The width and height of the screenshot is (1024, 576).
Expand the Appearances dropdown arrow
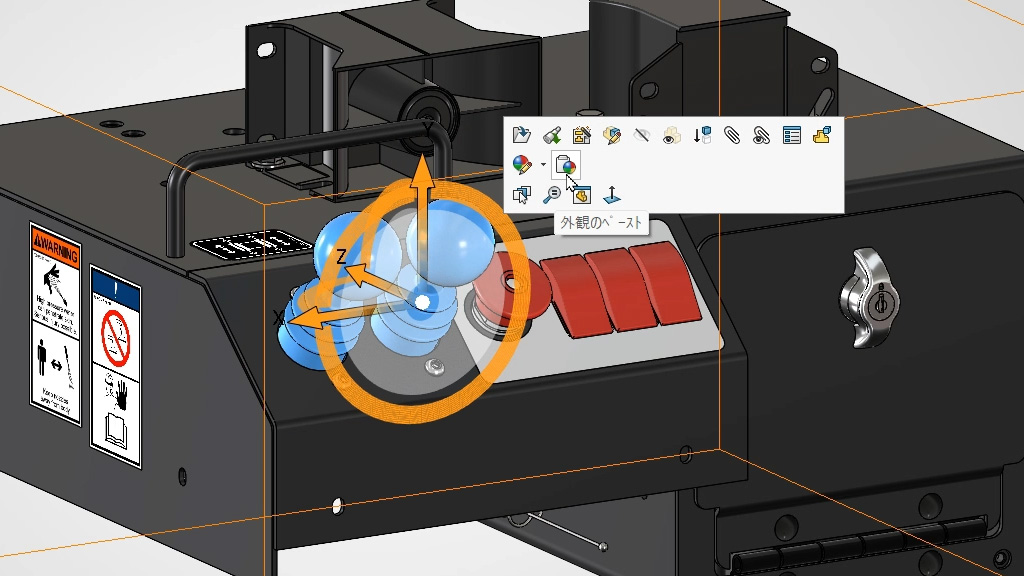coord(543,165)
